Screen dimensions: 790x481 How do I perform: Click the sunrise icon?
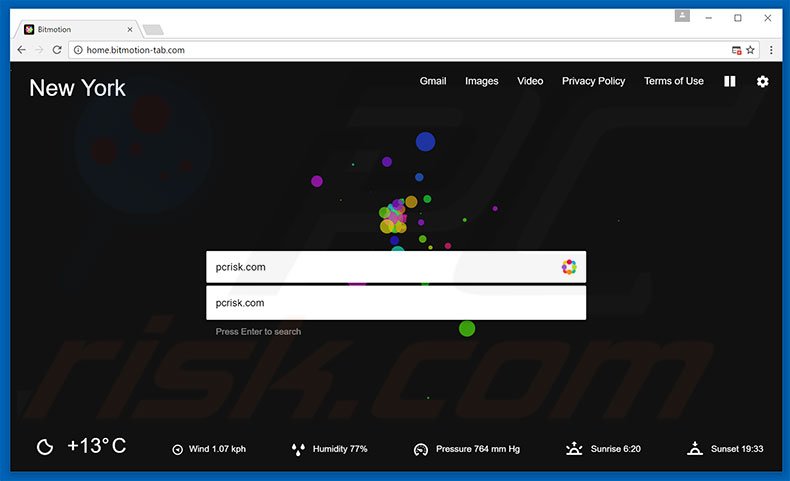coord(574,448)
